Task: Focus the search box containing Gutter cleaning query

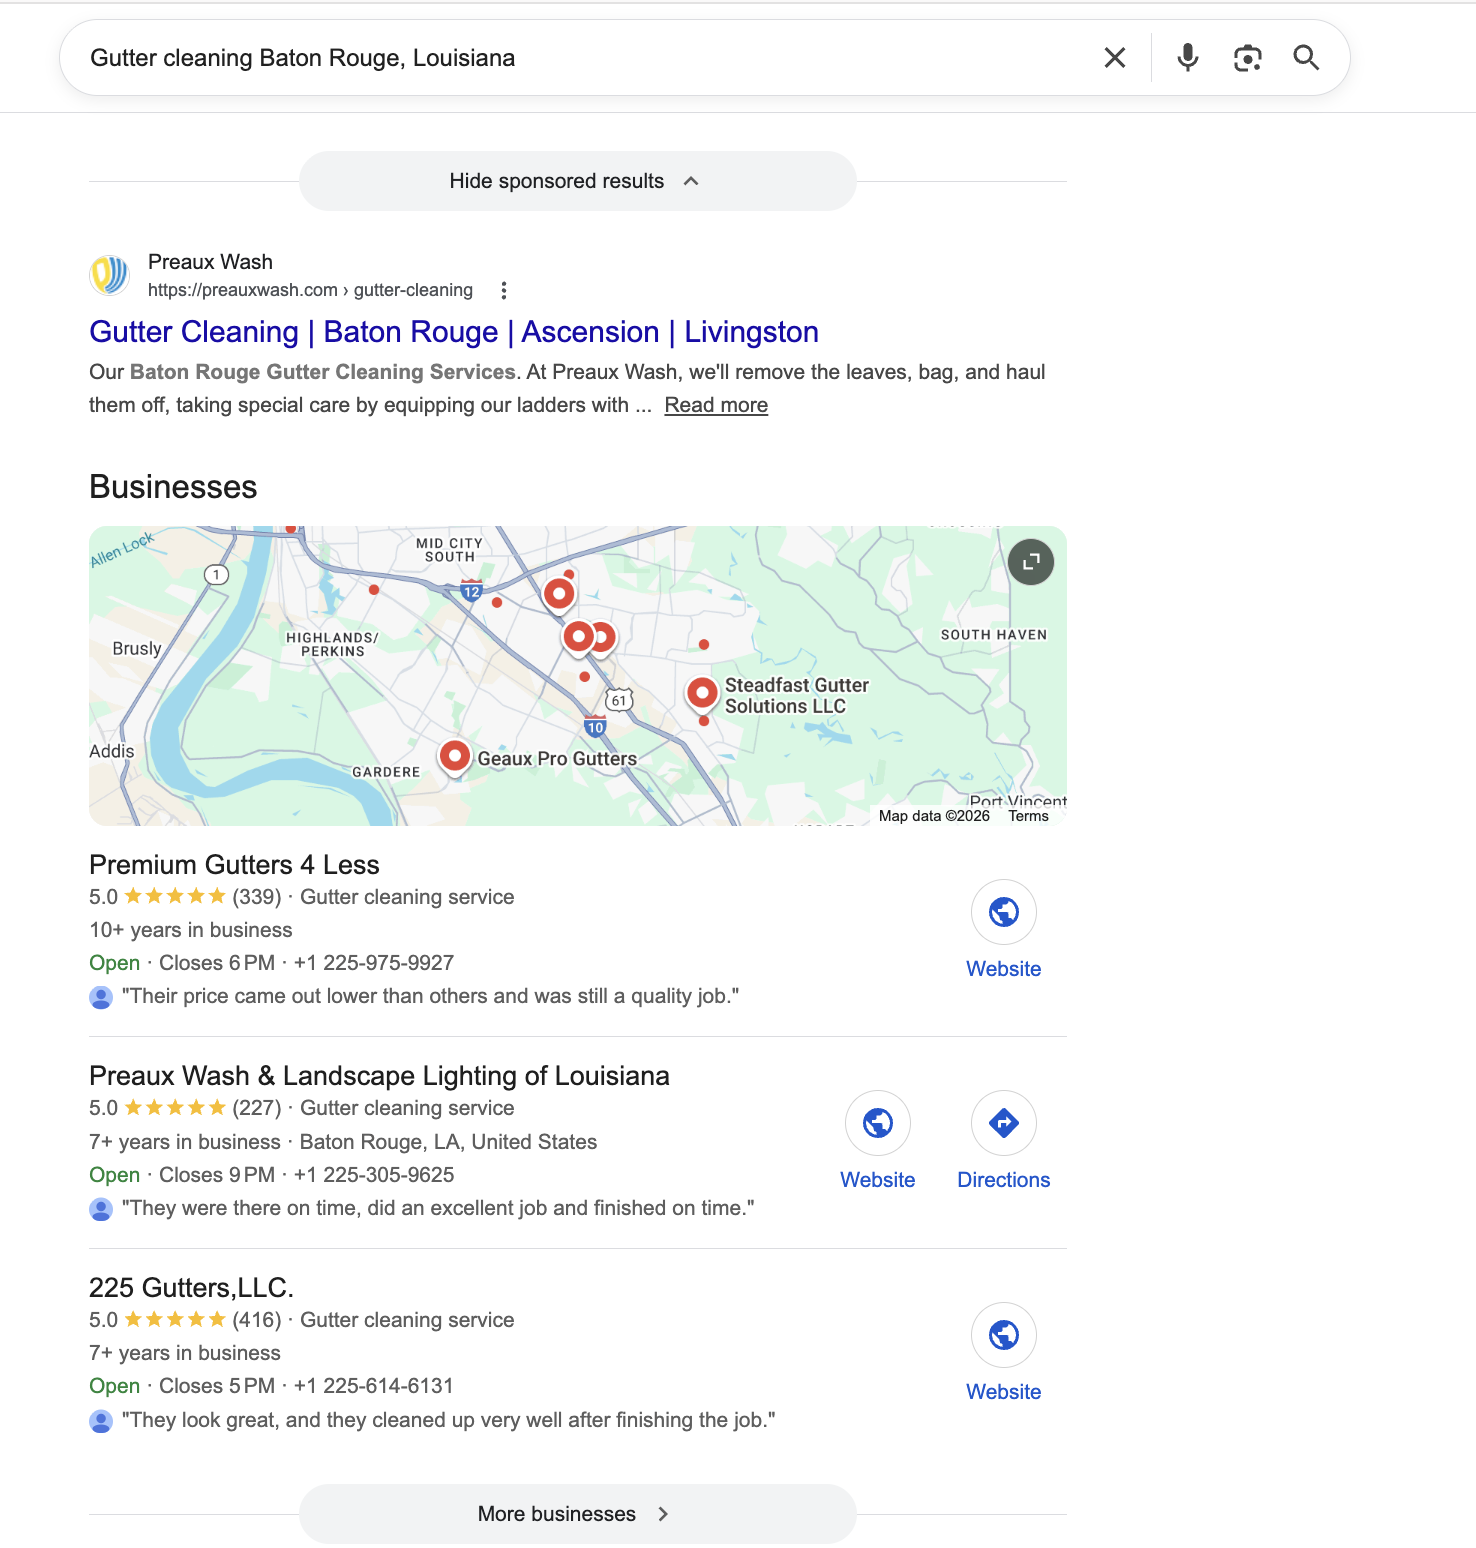Action: coord(580,58)
